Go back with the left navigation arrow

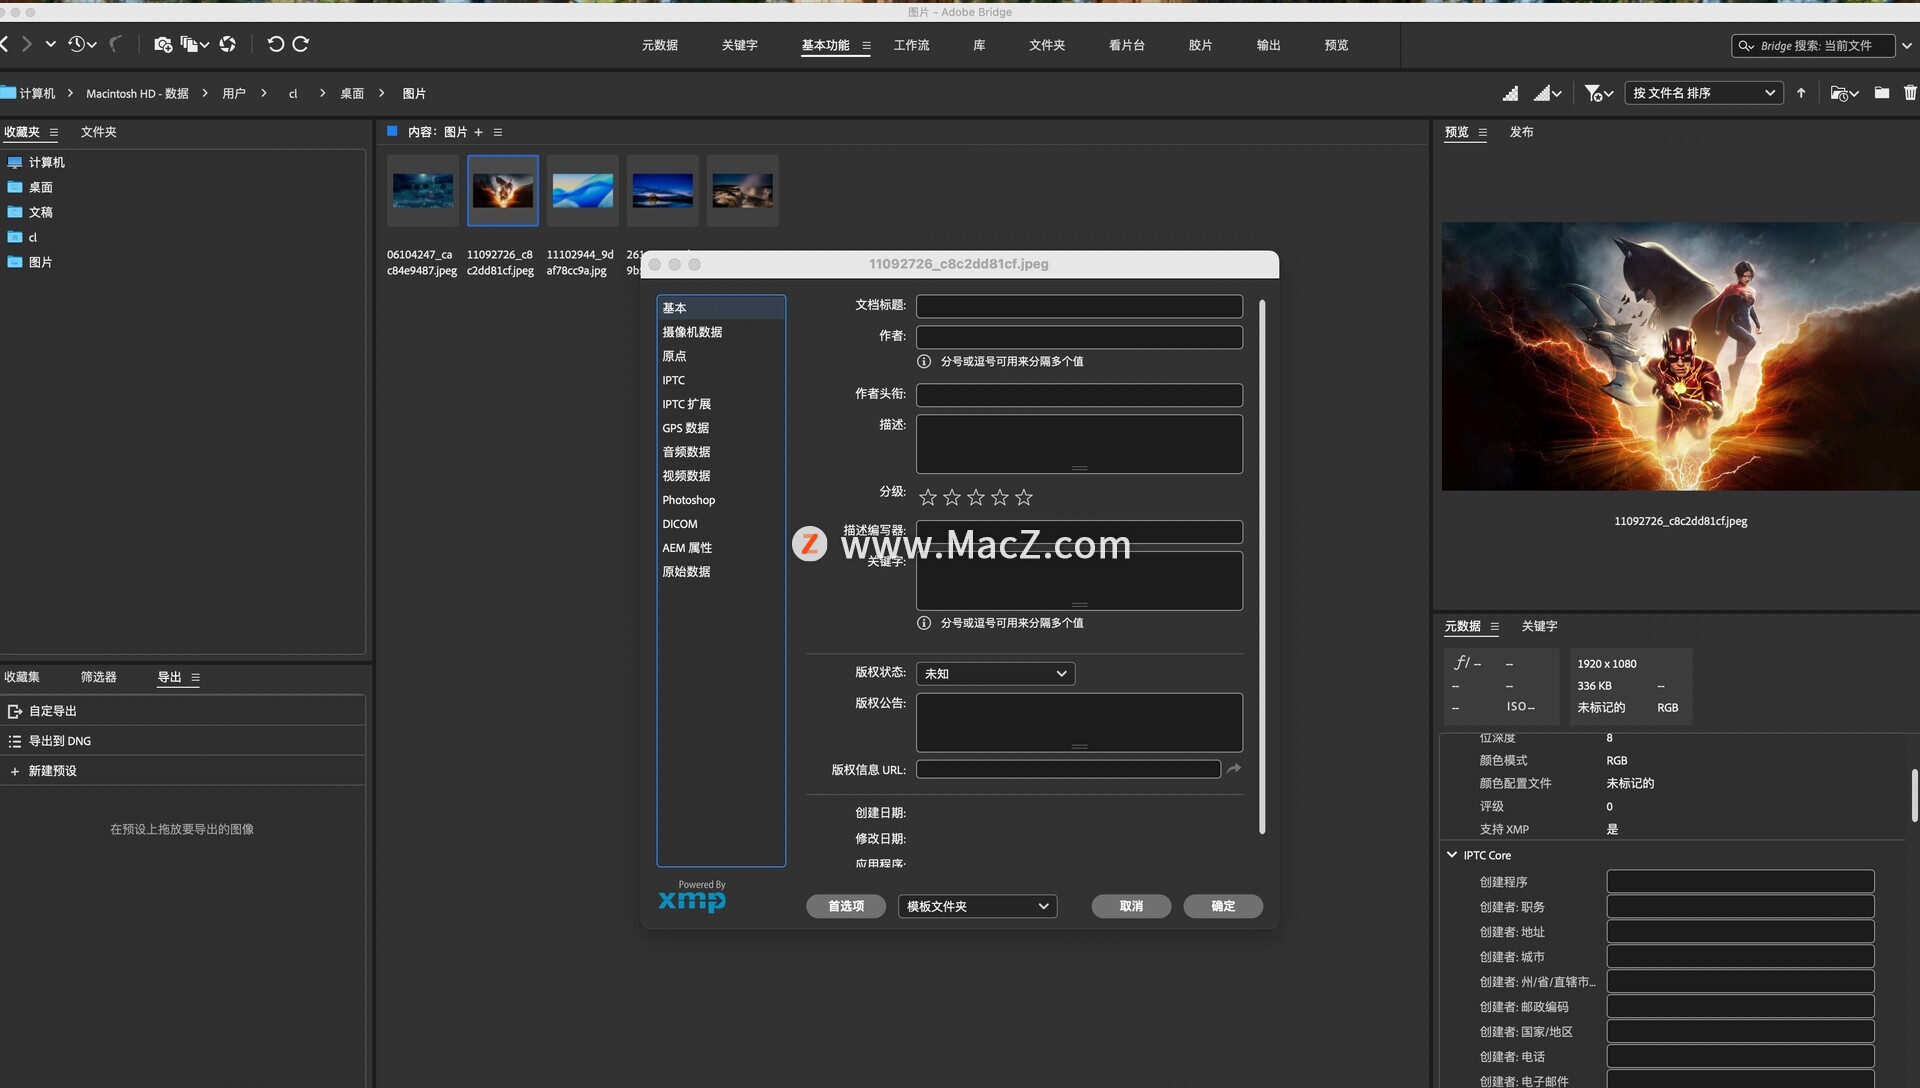click(5, 44)
